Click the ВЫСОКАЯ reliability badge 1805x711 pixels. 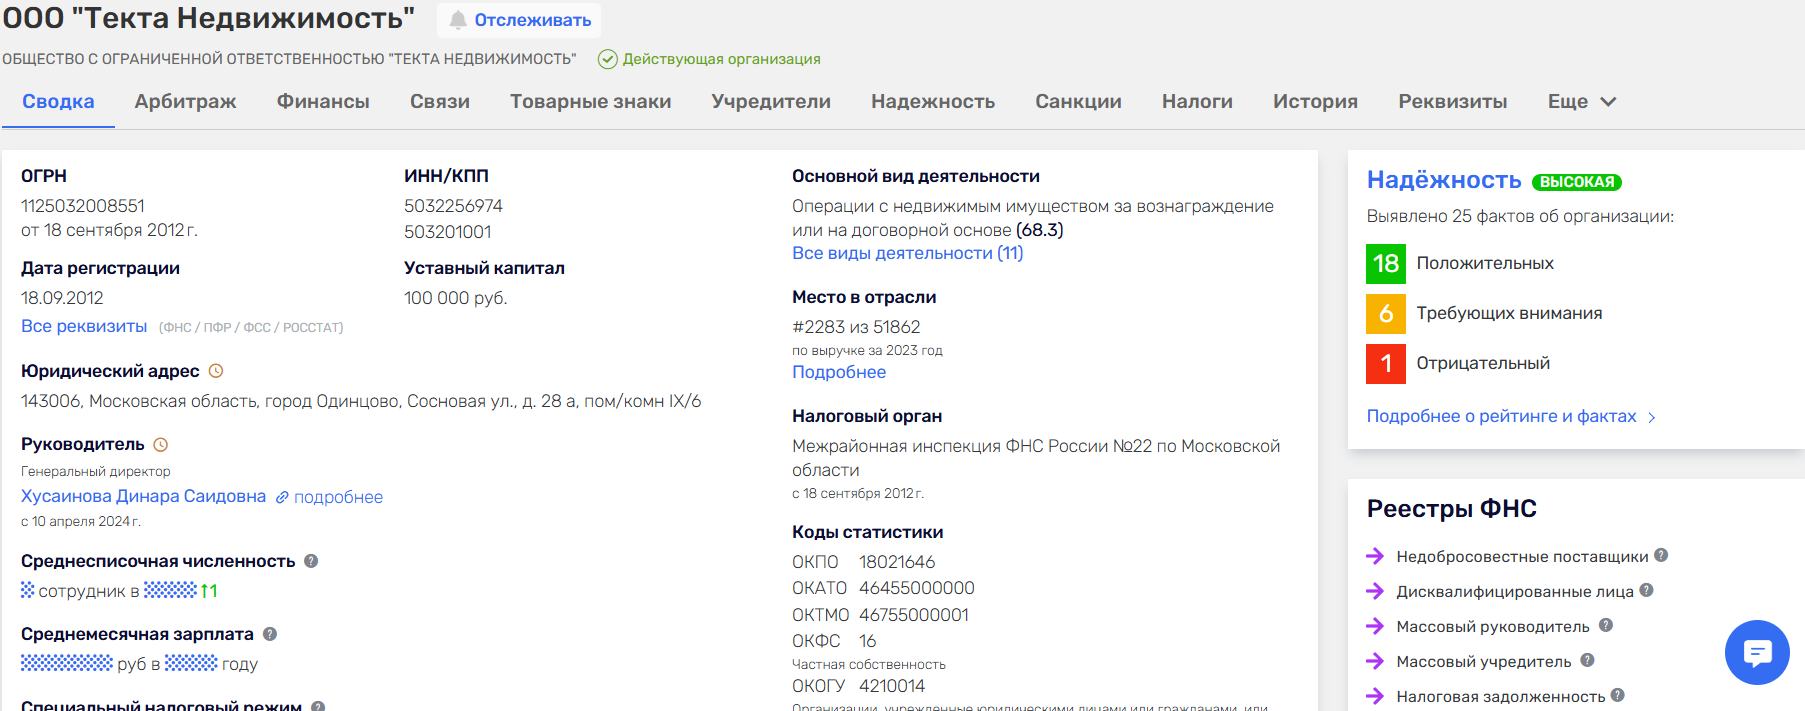1577,182
